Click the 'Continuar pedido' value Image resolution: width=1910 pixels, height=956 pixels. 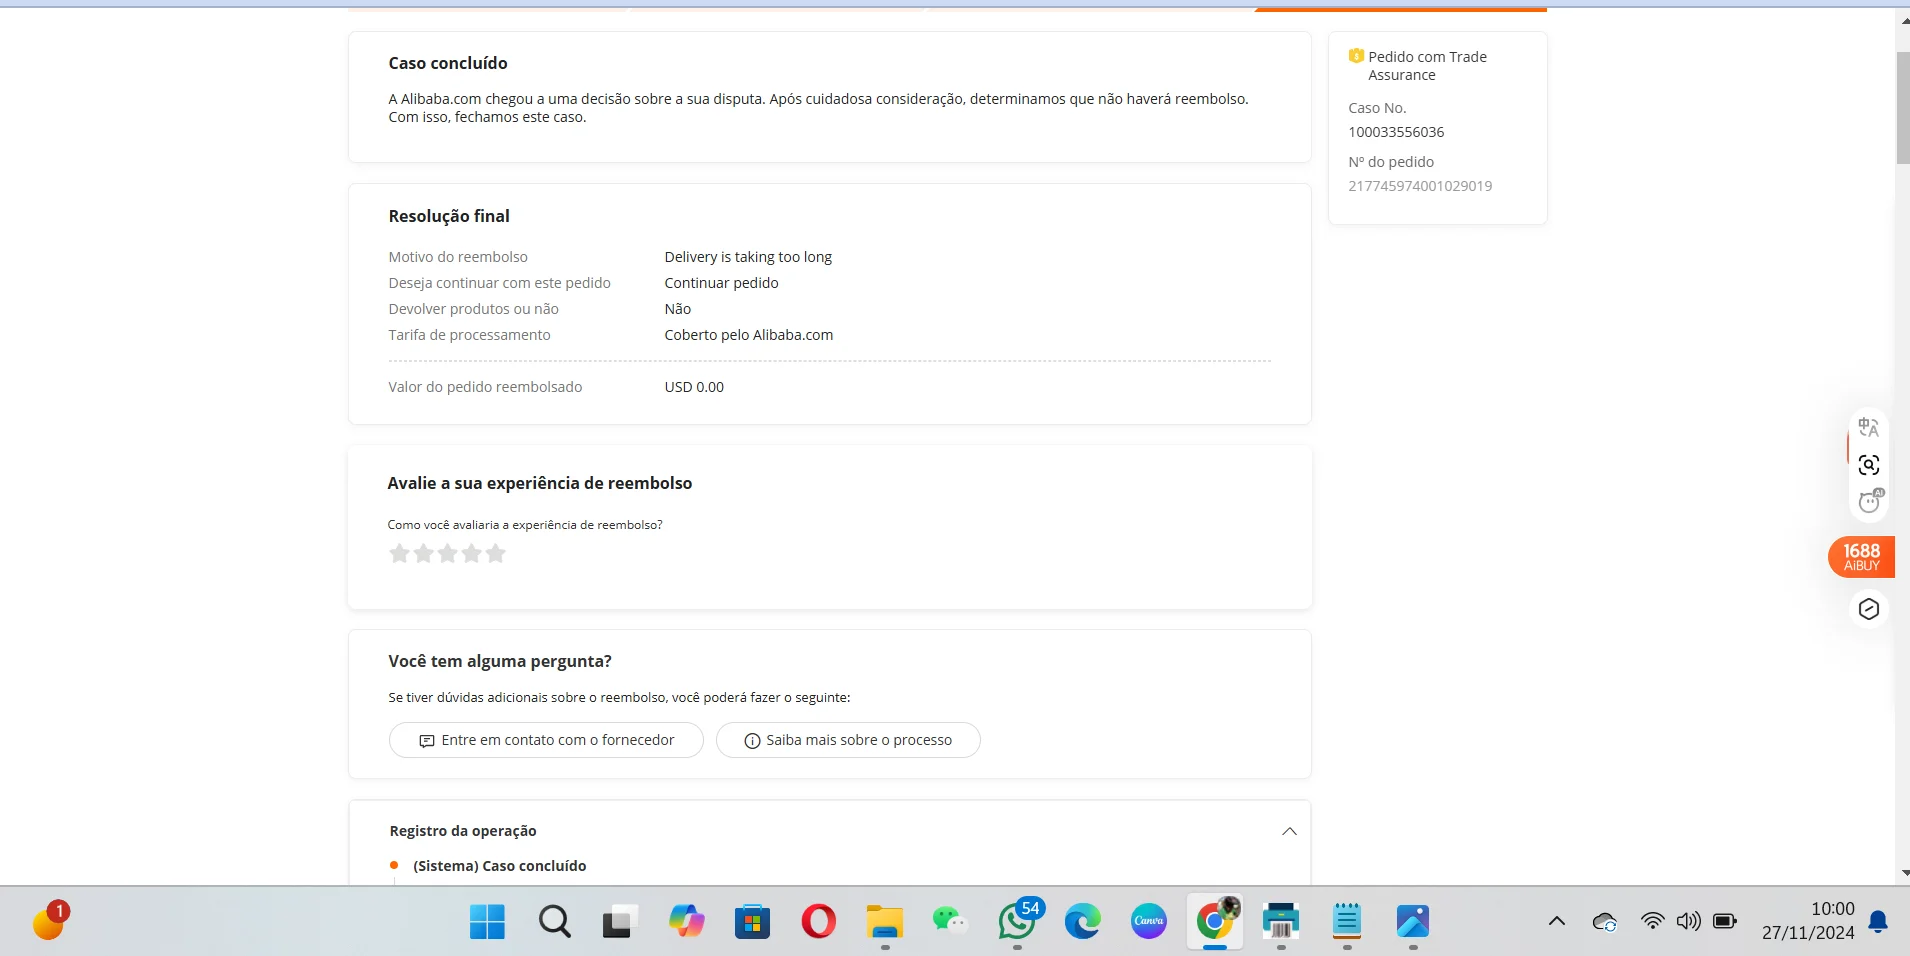[x=721, y=283]
